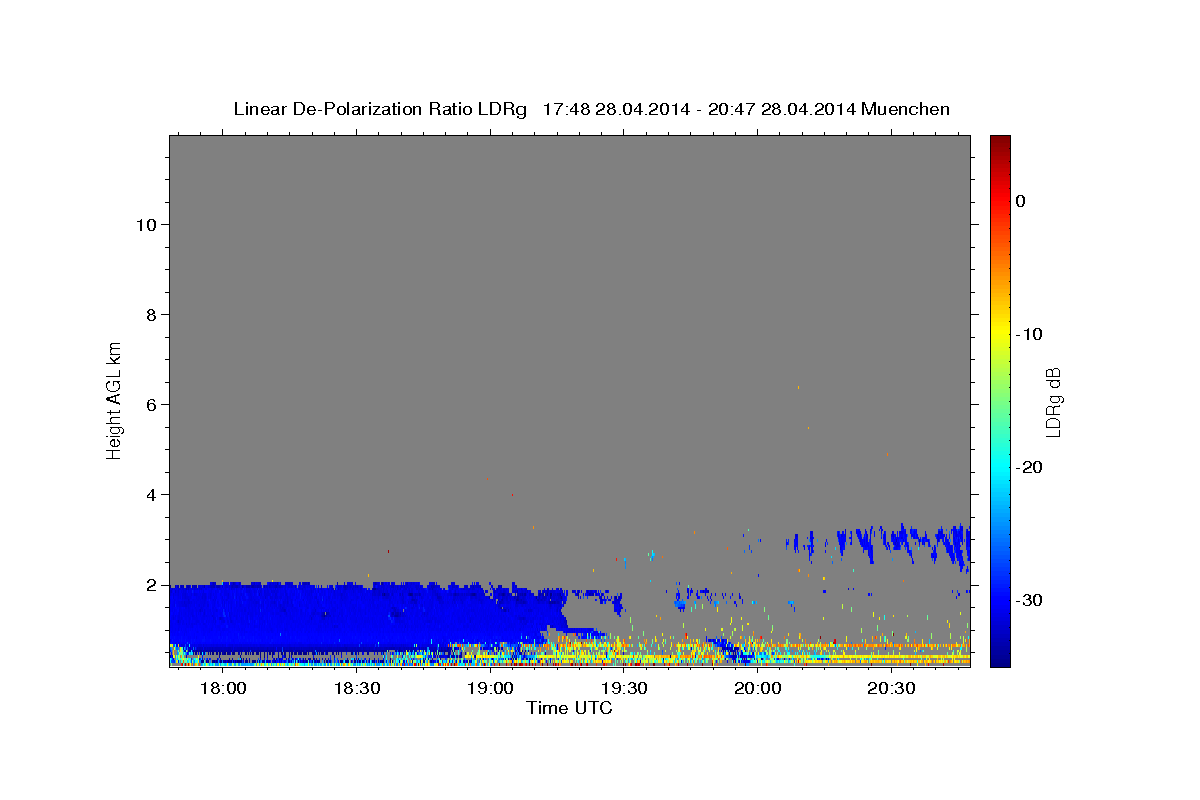This screenshot has width=1200, height=800.
Task: Click the dark blue bottom of the colorbar
Action: point(1000,657)
